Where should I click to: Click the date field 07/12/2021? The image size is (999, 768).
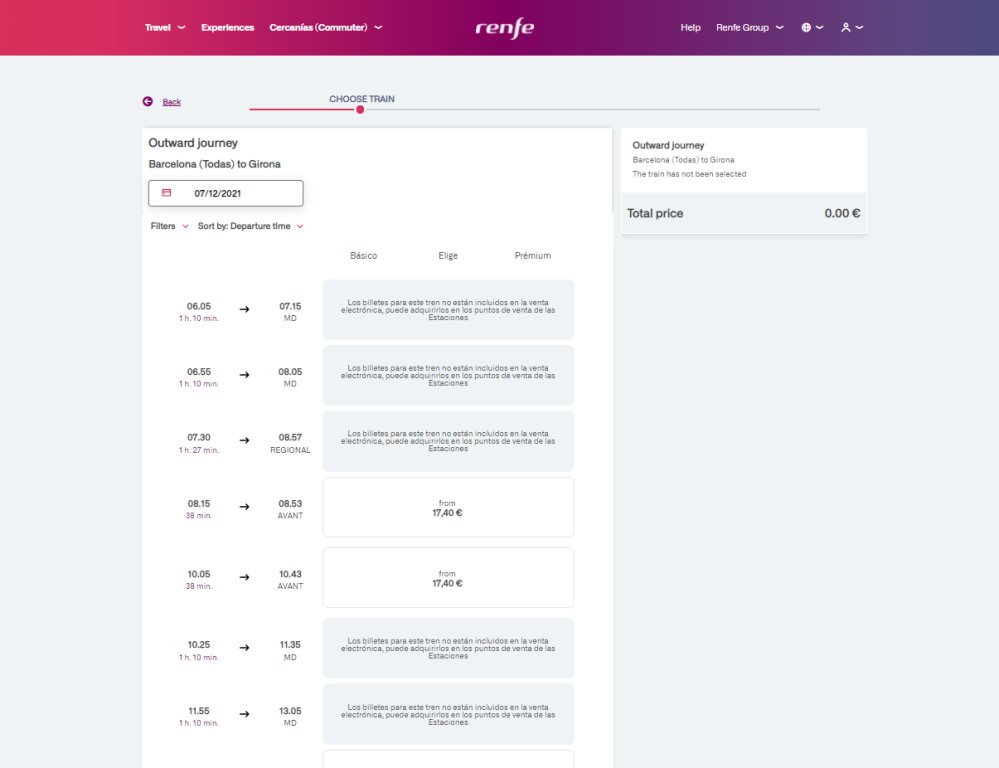pyautogui.click(x=226, y=193)
